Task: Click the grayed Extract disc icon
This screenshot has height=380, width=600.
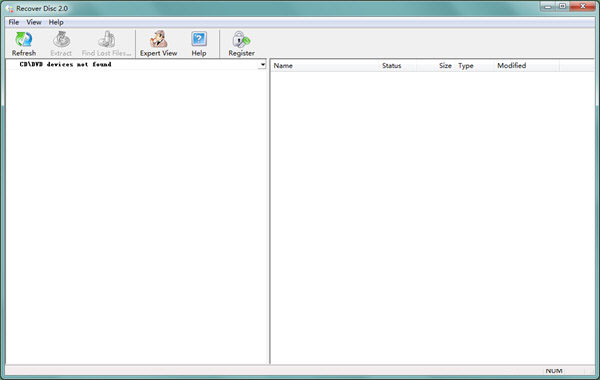Action: coord(61,39)
